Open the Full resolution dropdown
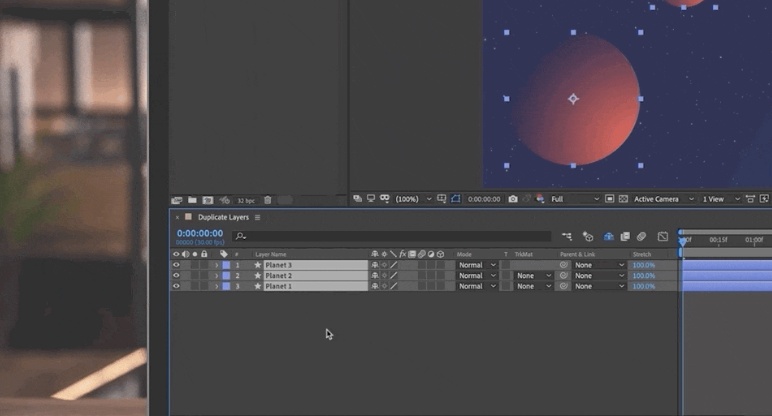 coord(575,199)
